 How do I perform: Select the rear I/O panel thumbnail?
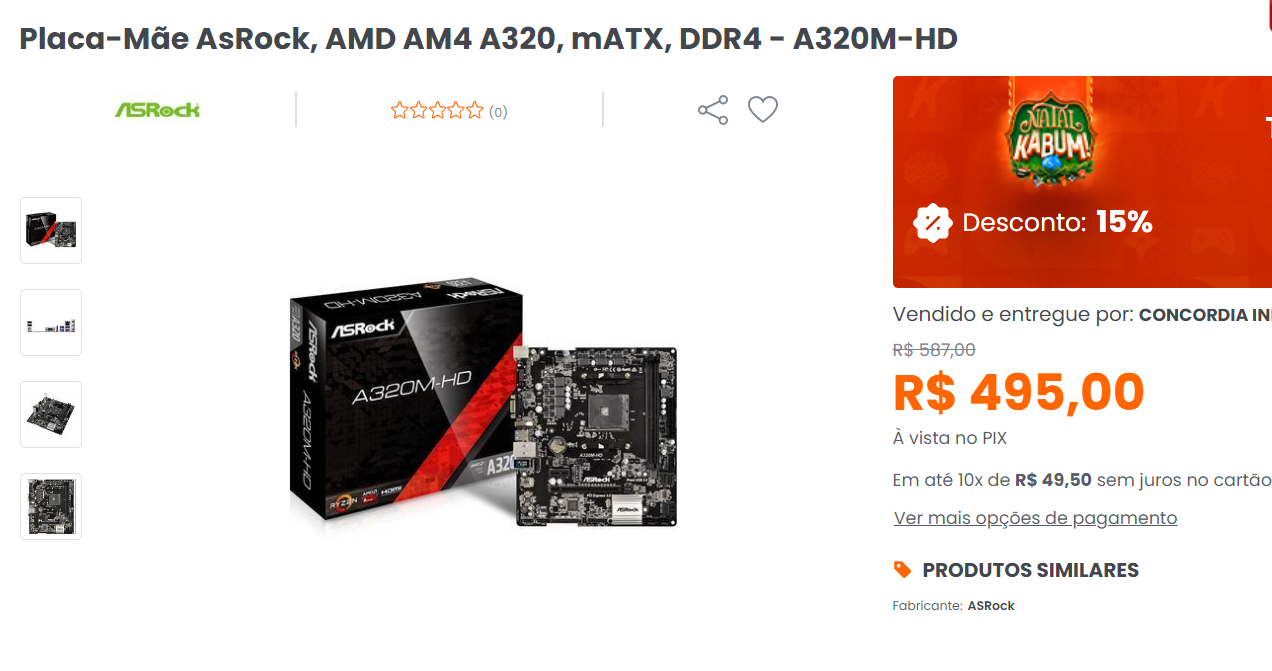[x=51, y=322]
